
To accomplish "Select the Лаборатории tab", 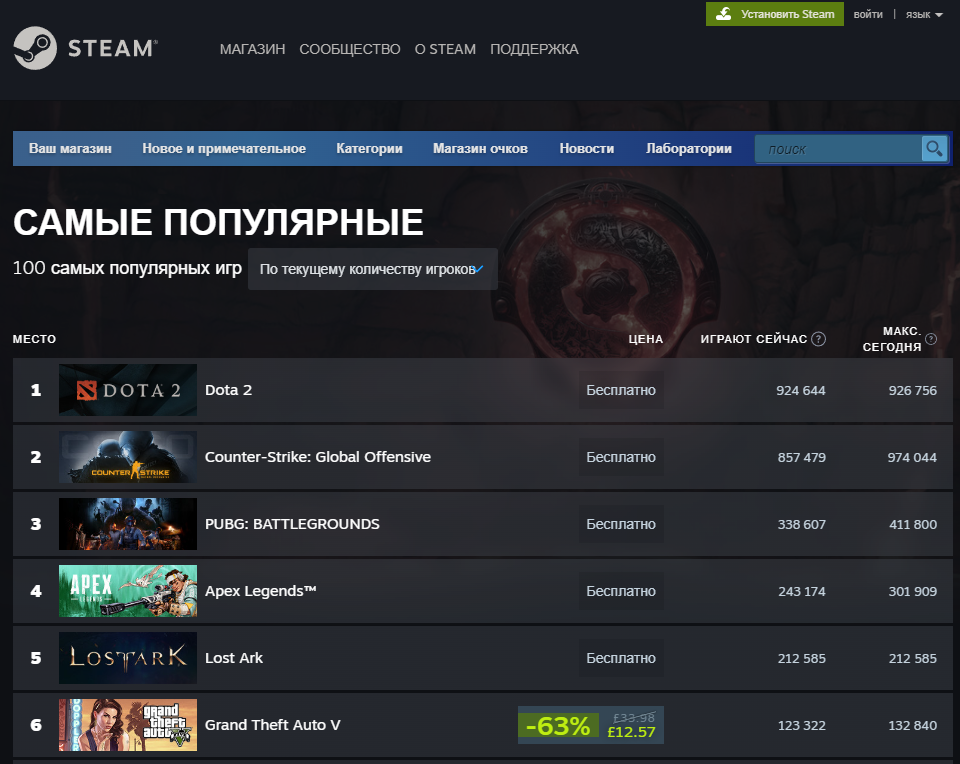I will tap(689, 148).
